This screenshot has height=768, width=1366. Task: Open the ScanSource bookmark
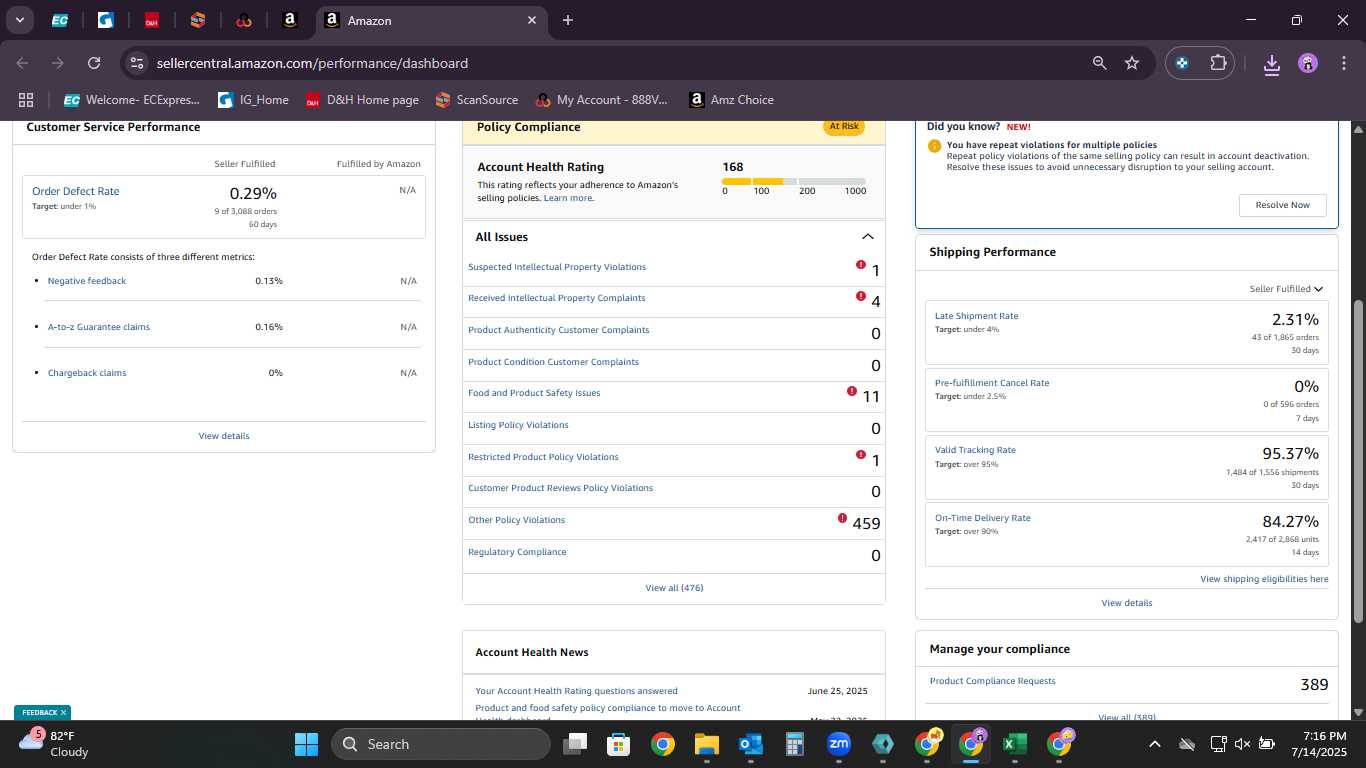(477, 100)
